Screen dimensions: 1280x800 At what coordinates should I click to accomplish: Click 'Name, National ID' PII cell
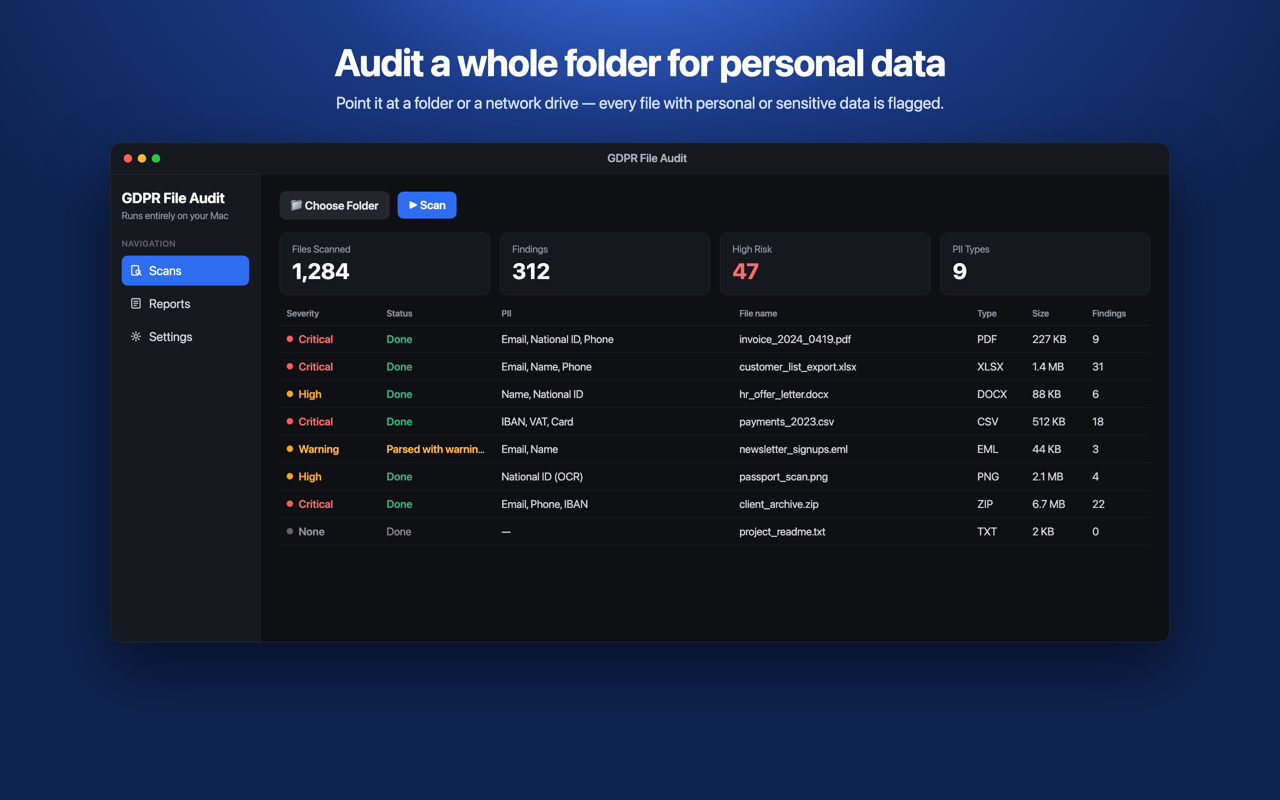(542, 394)
